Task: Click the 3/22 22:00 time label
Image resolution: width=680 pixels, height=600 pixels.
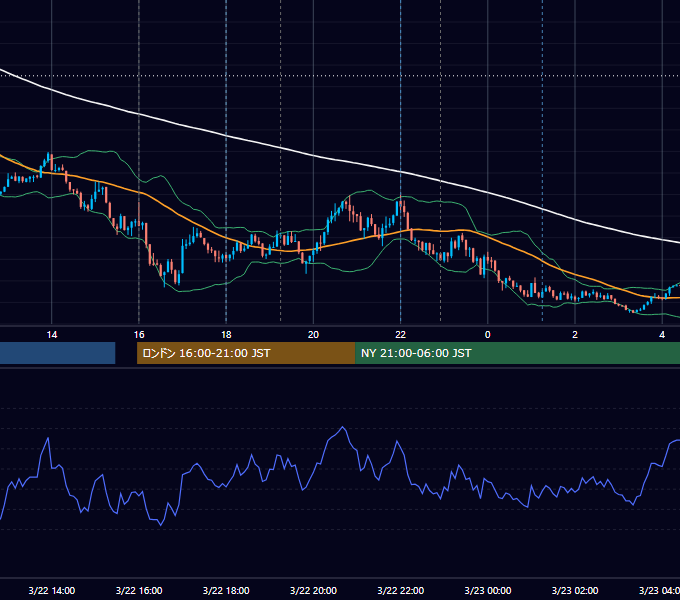Action: (x=400, y=590)
